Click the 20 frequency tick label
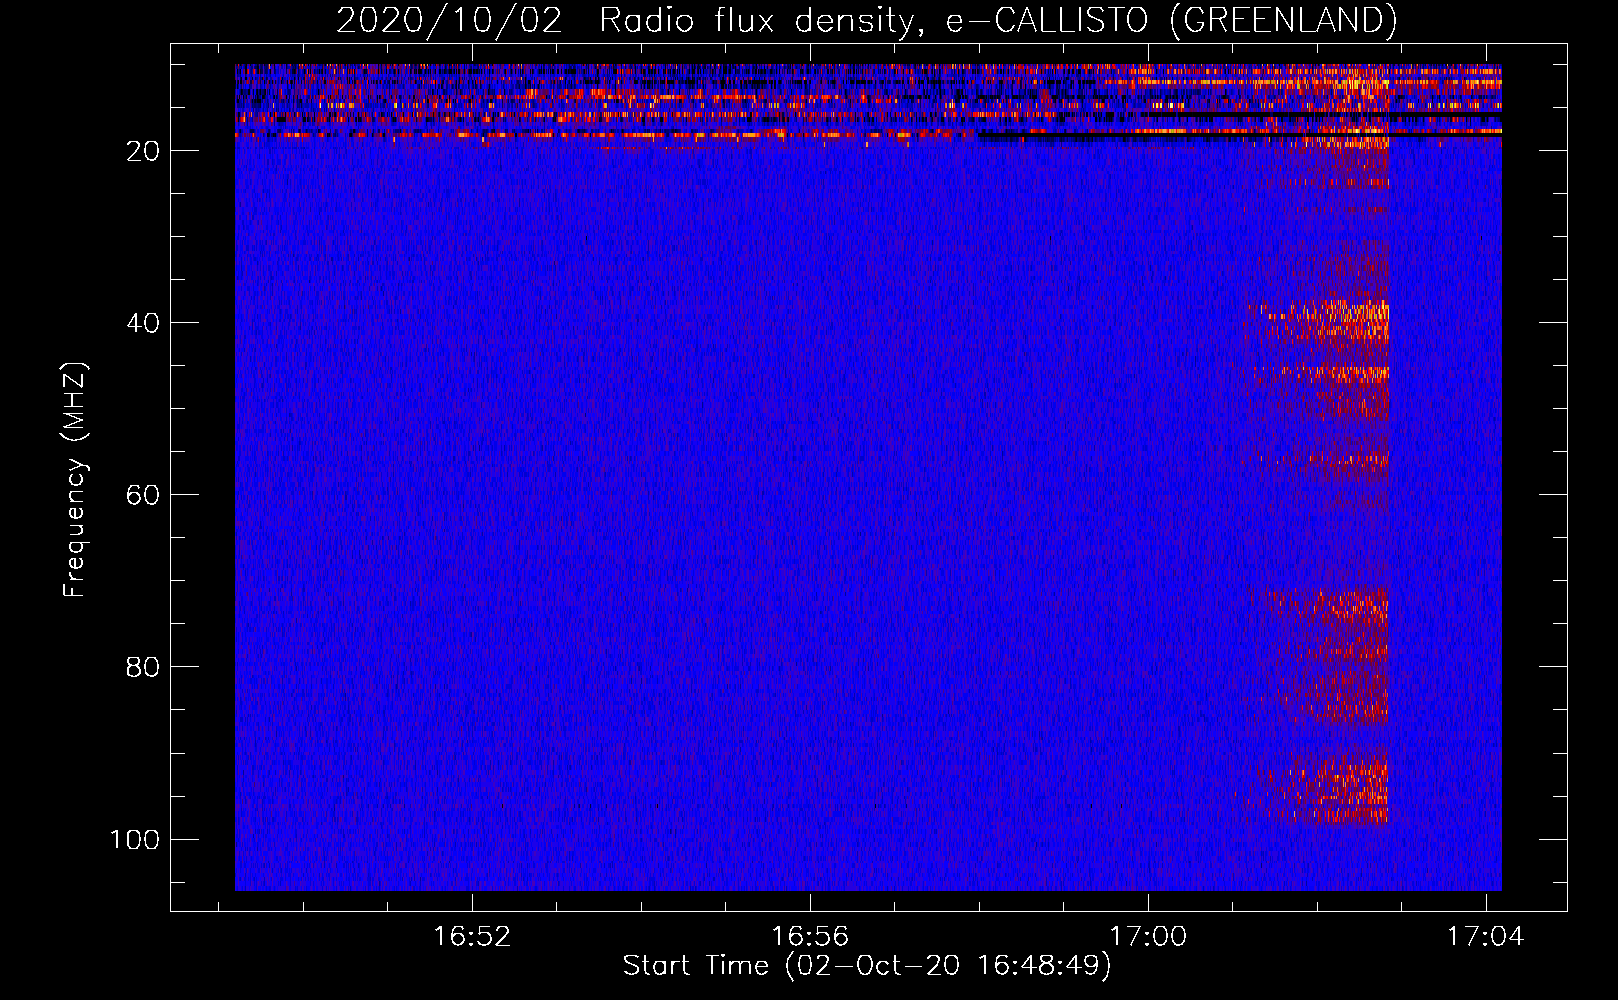This screenshot has width=1618, height=1000. (143, 151)
